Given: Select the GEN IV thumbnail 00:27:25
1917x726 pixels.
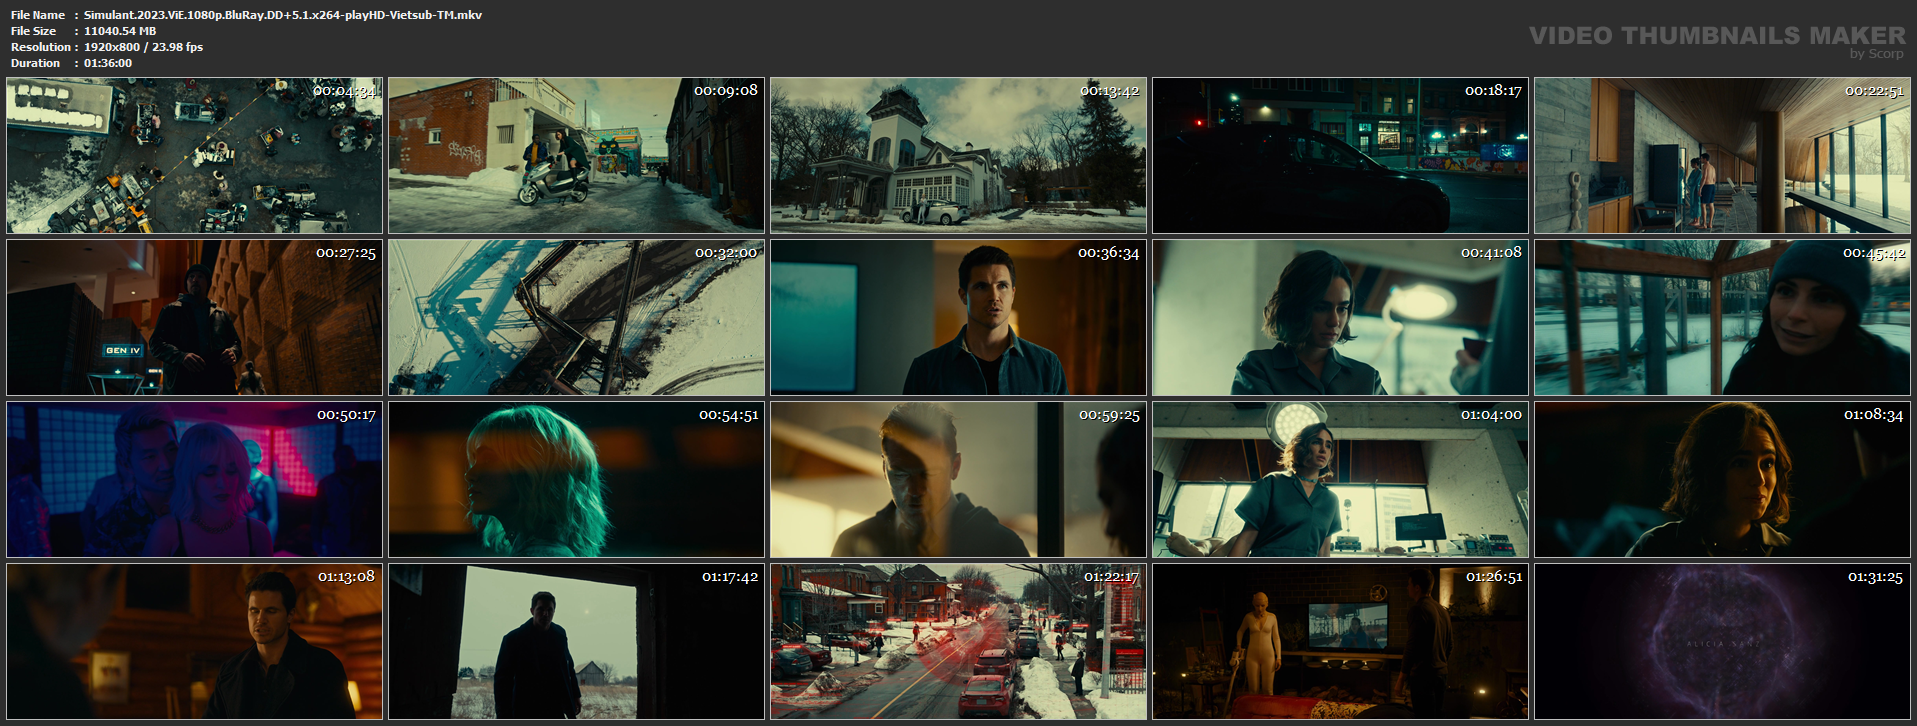Looking at the screenshot, I should point(194,318).
